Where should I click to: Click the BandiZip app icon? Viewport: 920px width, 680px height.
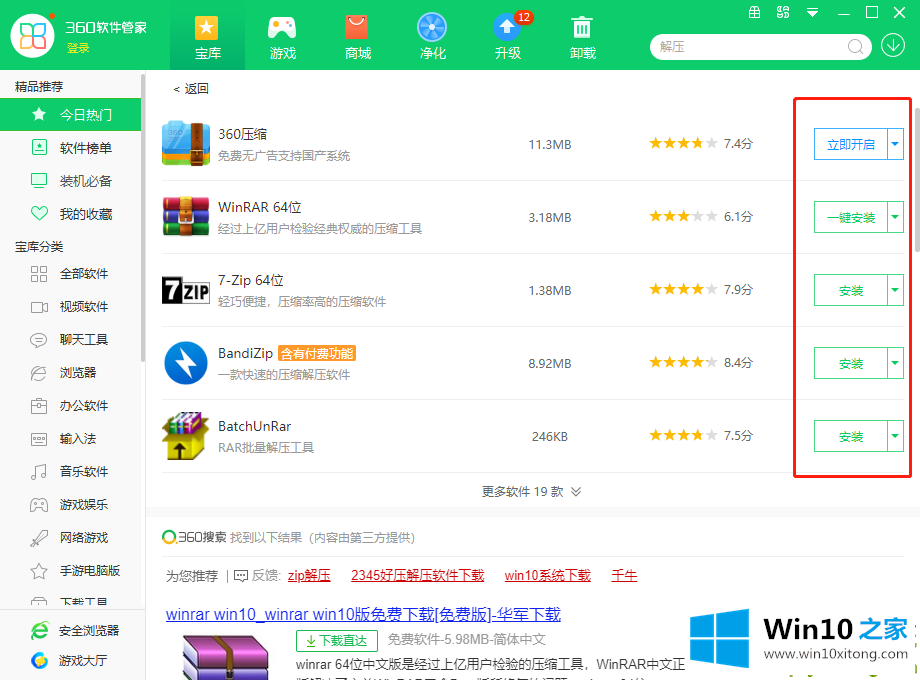(185, 363)
